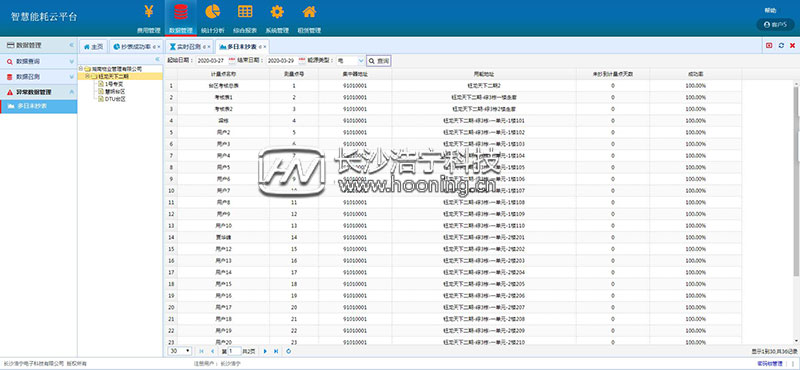
Task: Open the 费用管理 yen icon module
Action: click(x=148, y=18)
